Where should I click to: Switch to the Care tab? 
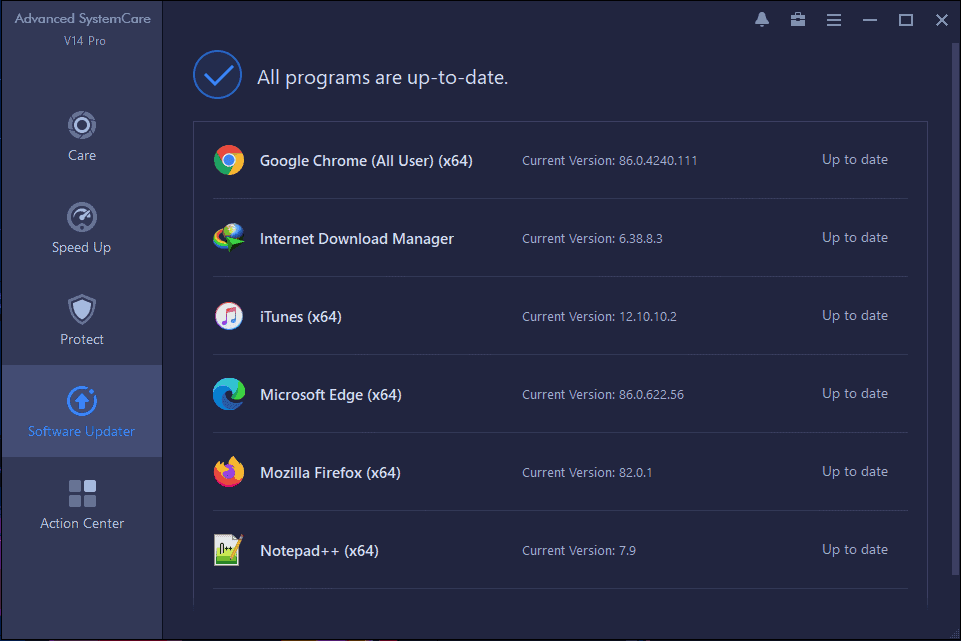pyautogui.click(x=82, y=136)
